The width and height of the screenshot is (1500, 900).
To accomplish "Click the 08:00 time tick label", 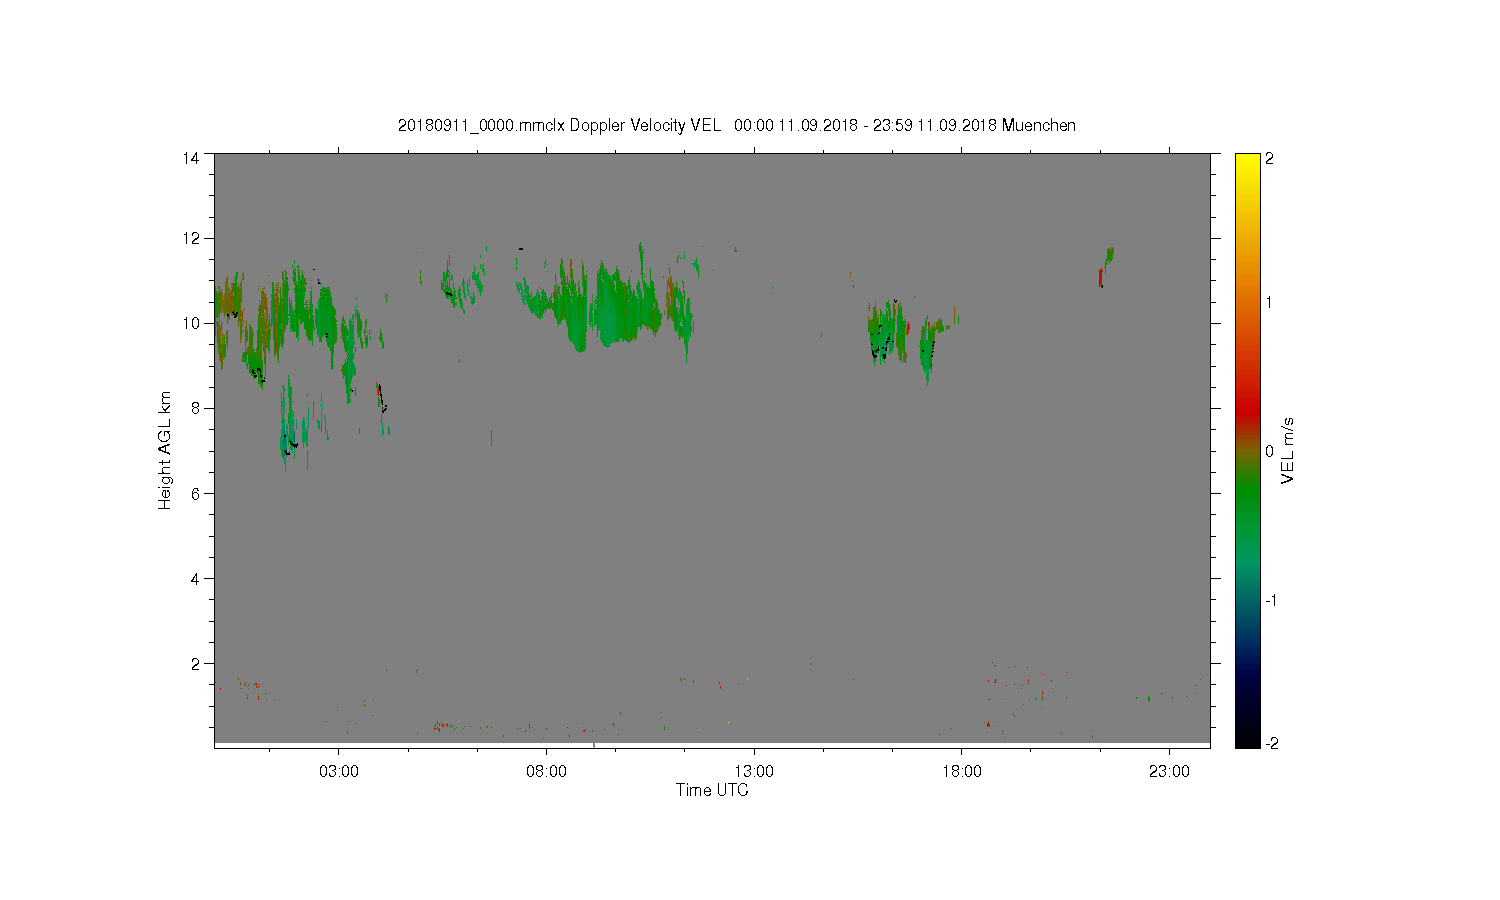I will [x=547, y=771].
